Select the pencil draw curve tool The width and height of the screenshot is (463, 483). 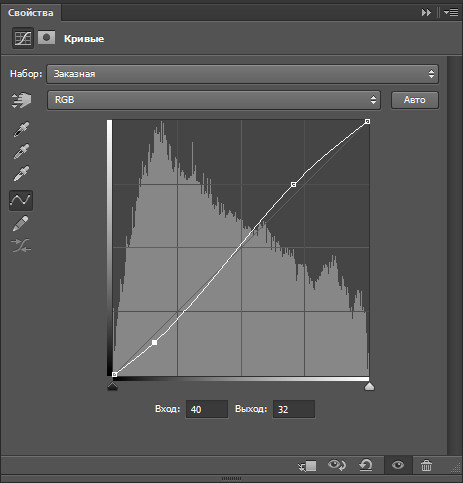[x=21, y=223]
